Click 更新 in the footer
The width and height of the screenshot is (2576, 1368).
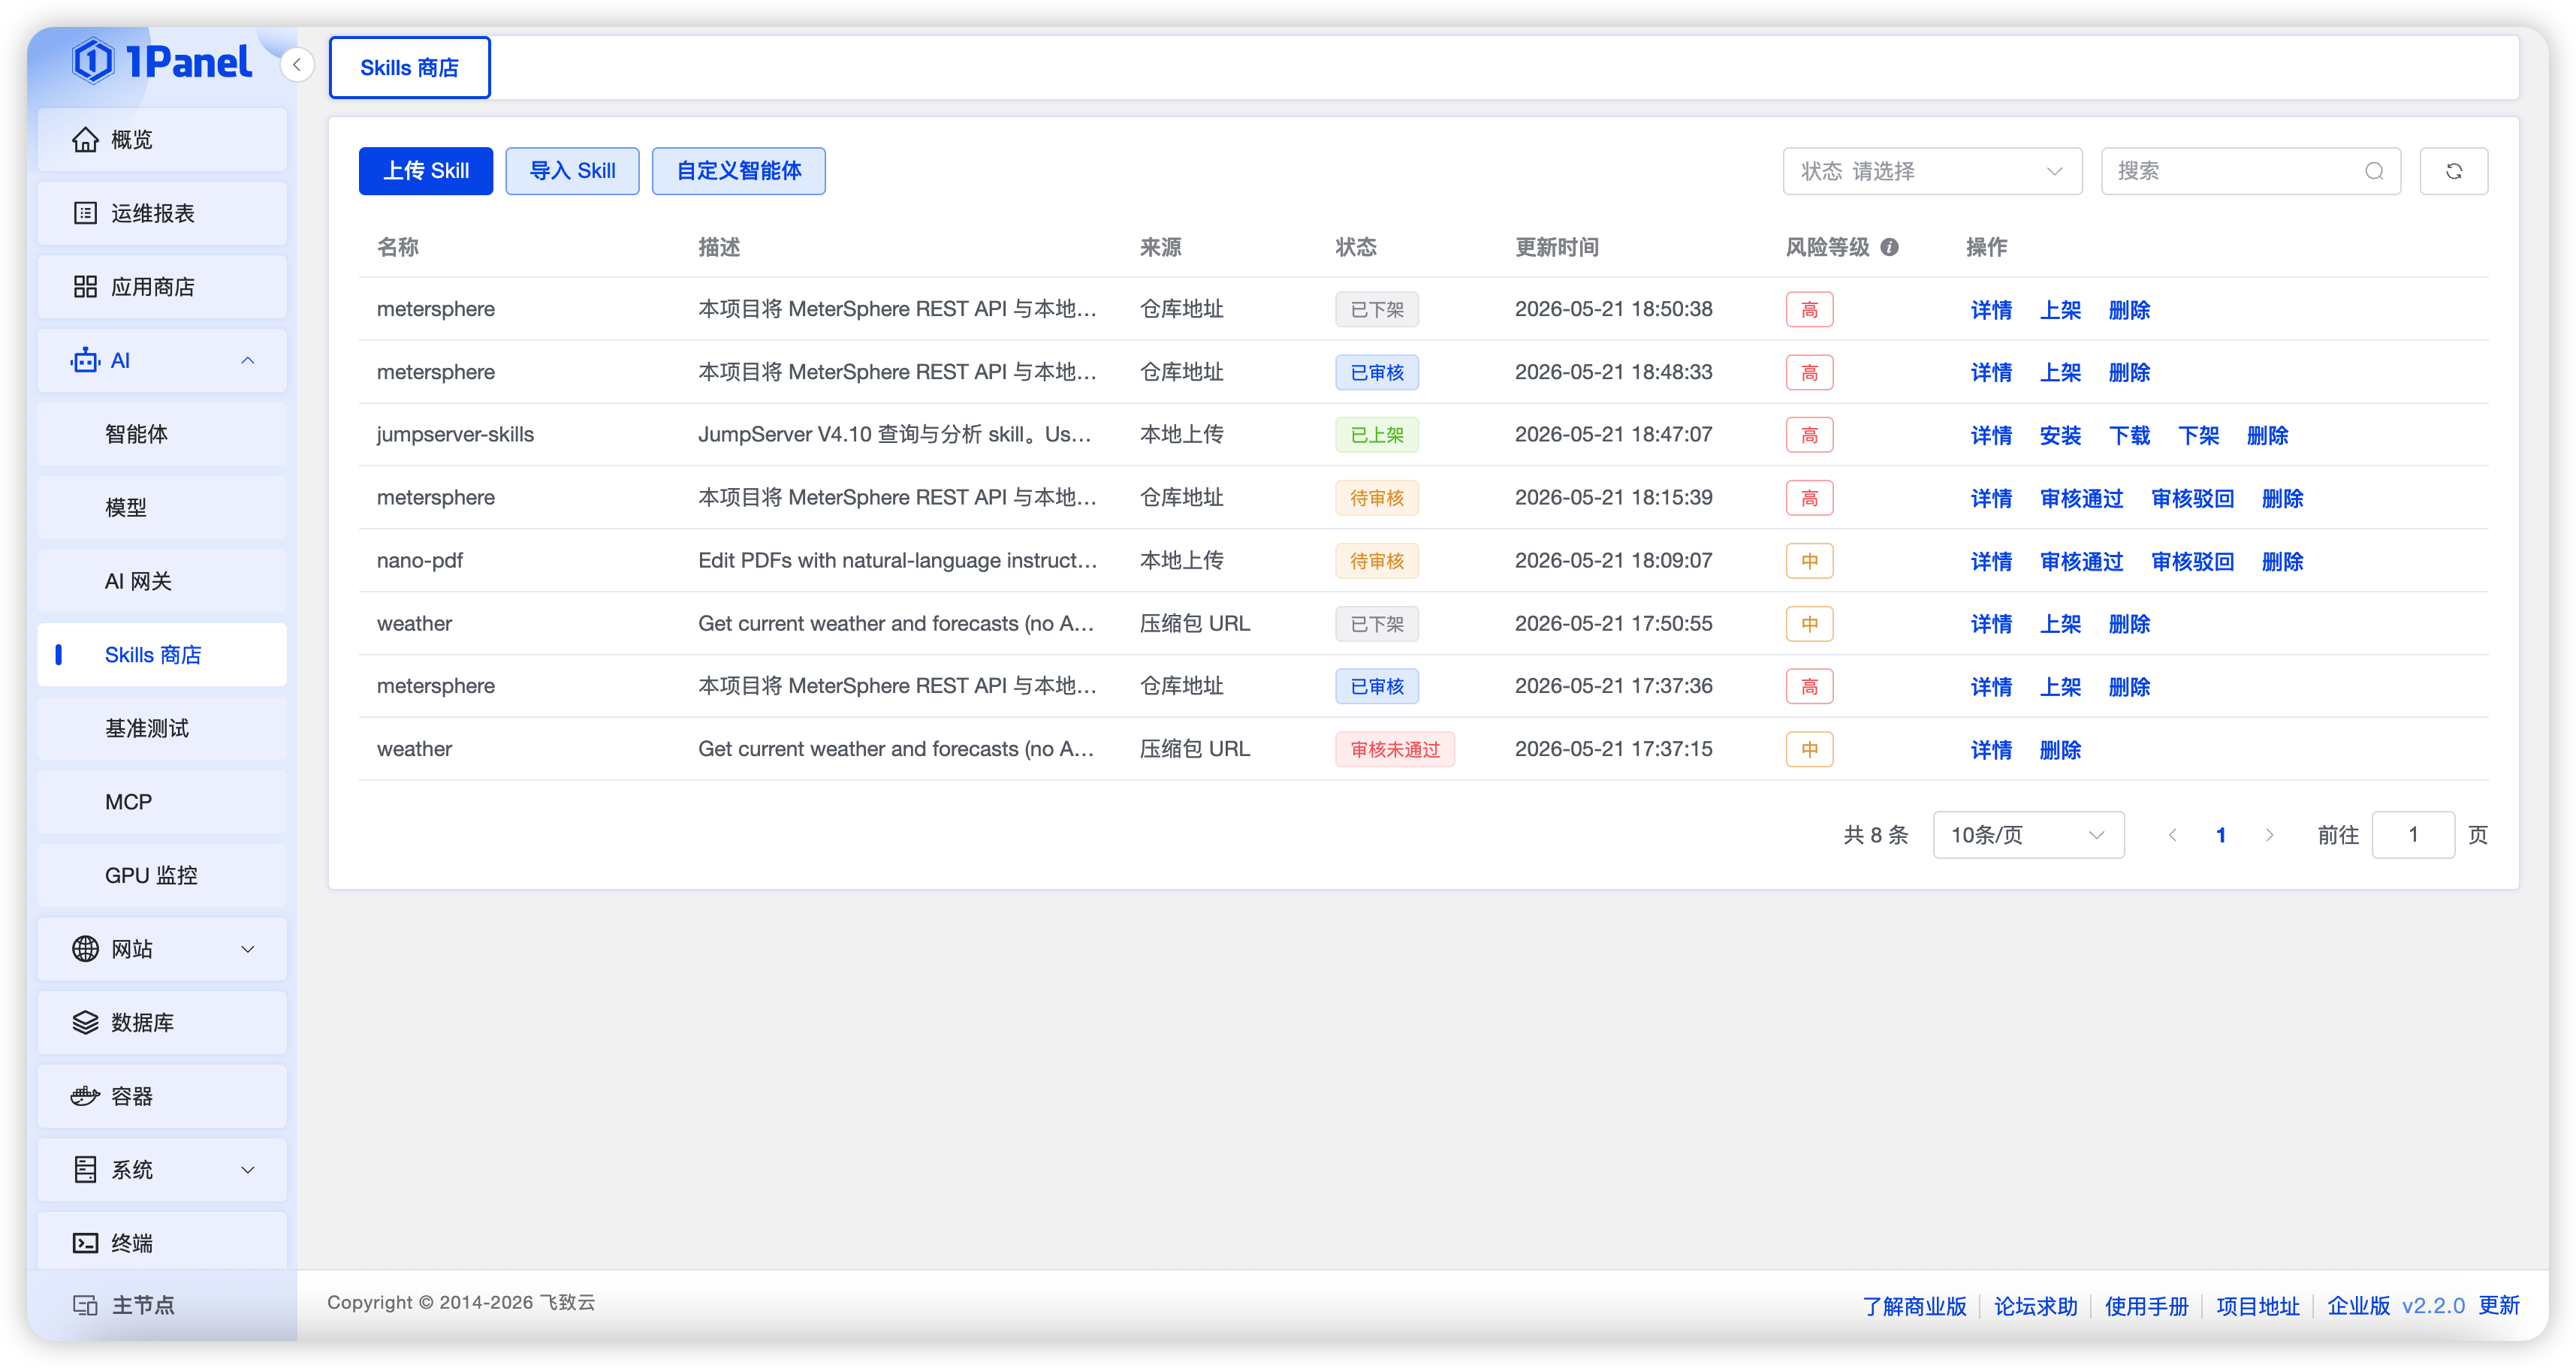coord(2498,1306)
